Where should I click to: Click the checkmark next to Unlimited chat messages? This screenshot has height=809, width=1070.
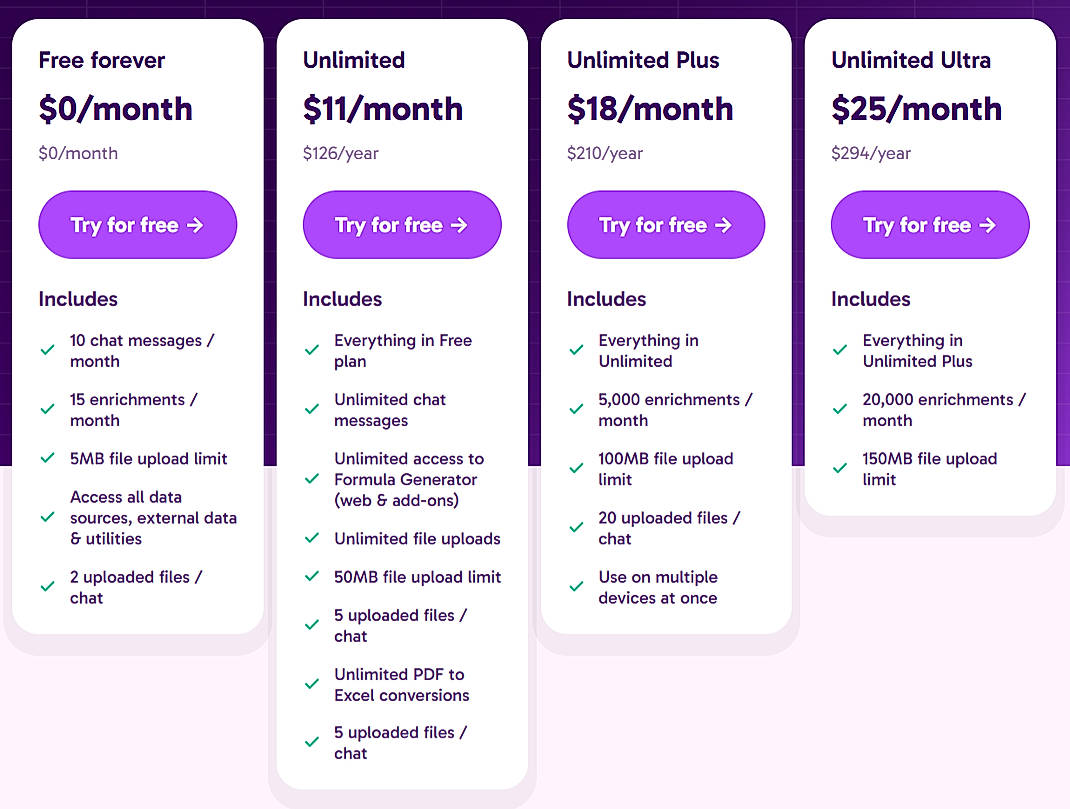tap(311, 409)
